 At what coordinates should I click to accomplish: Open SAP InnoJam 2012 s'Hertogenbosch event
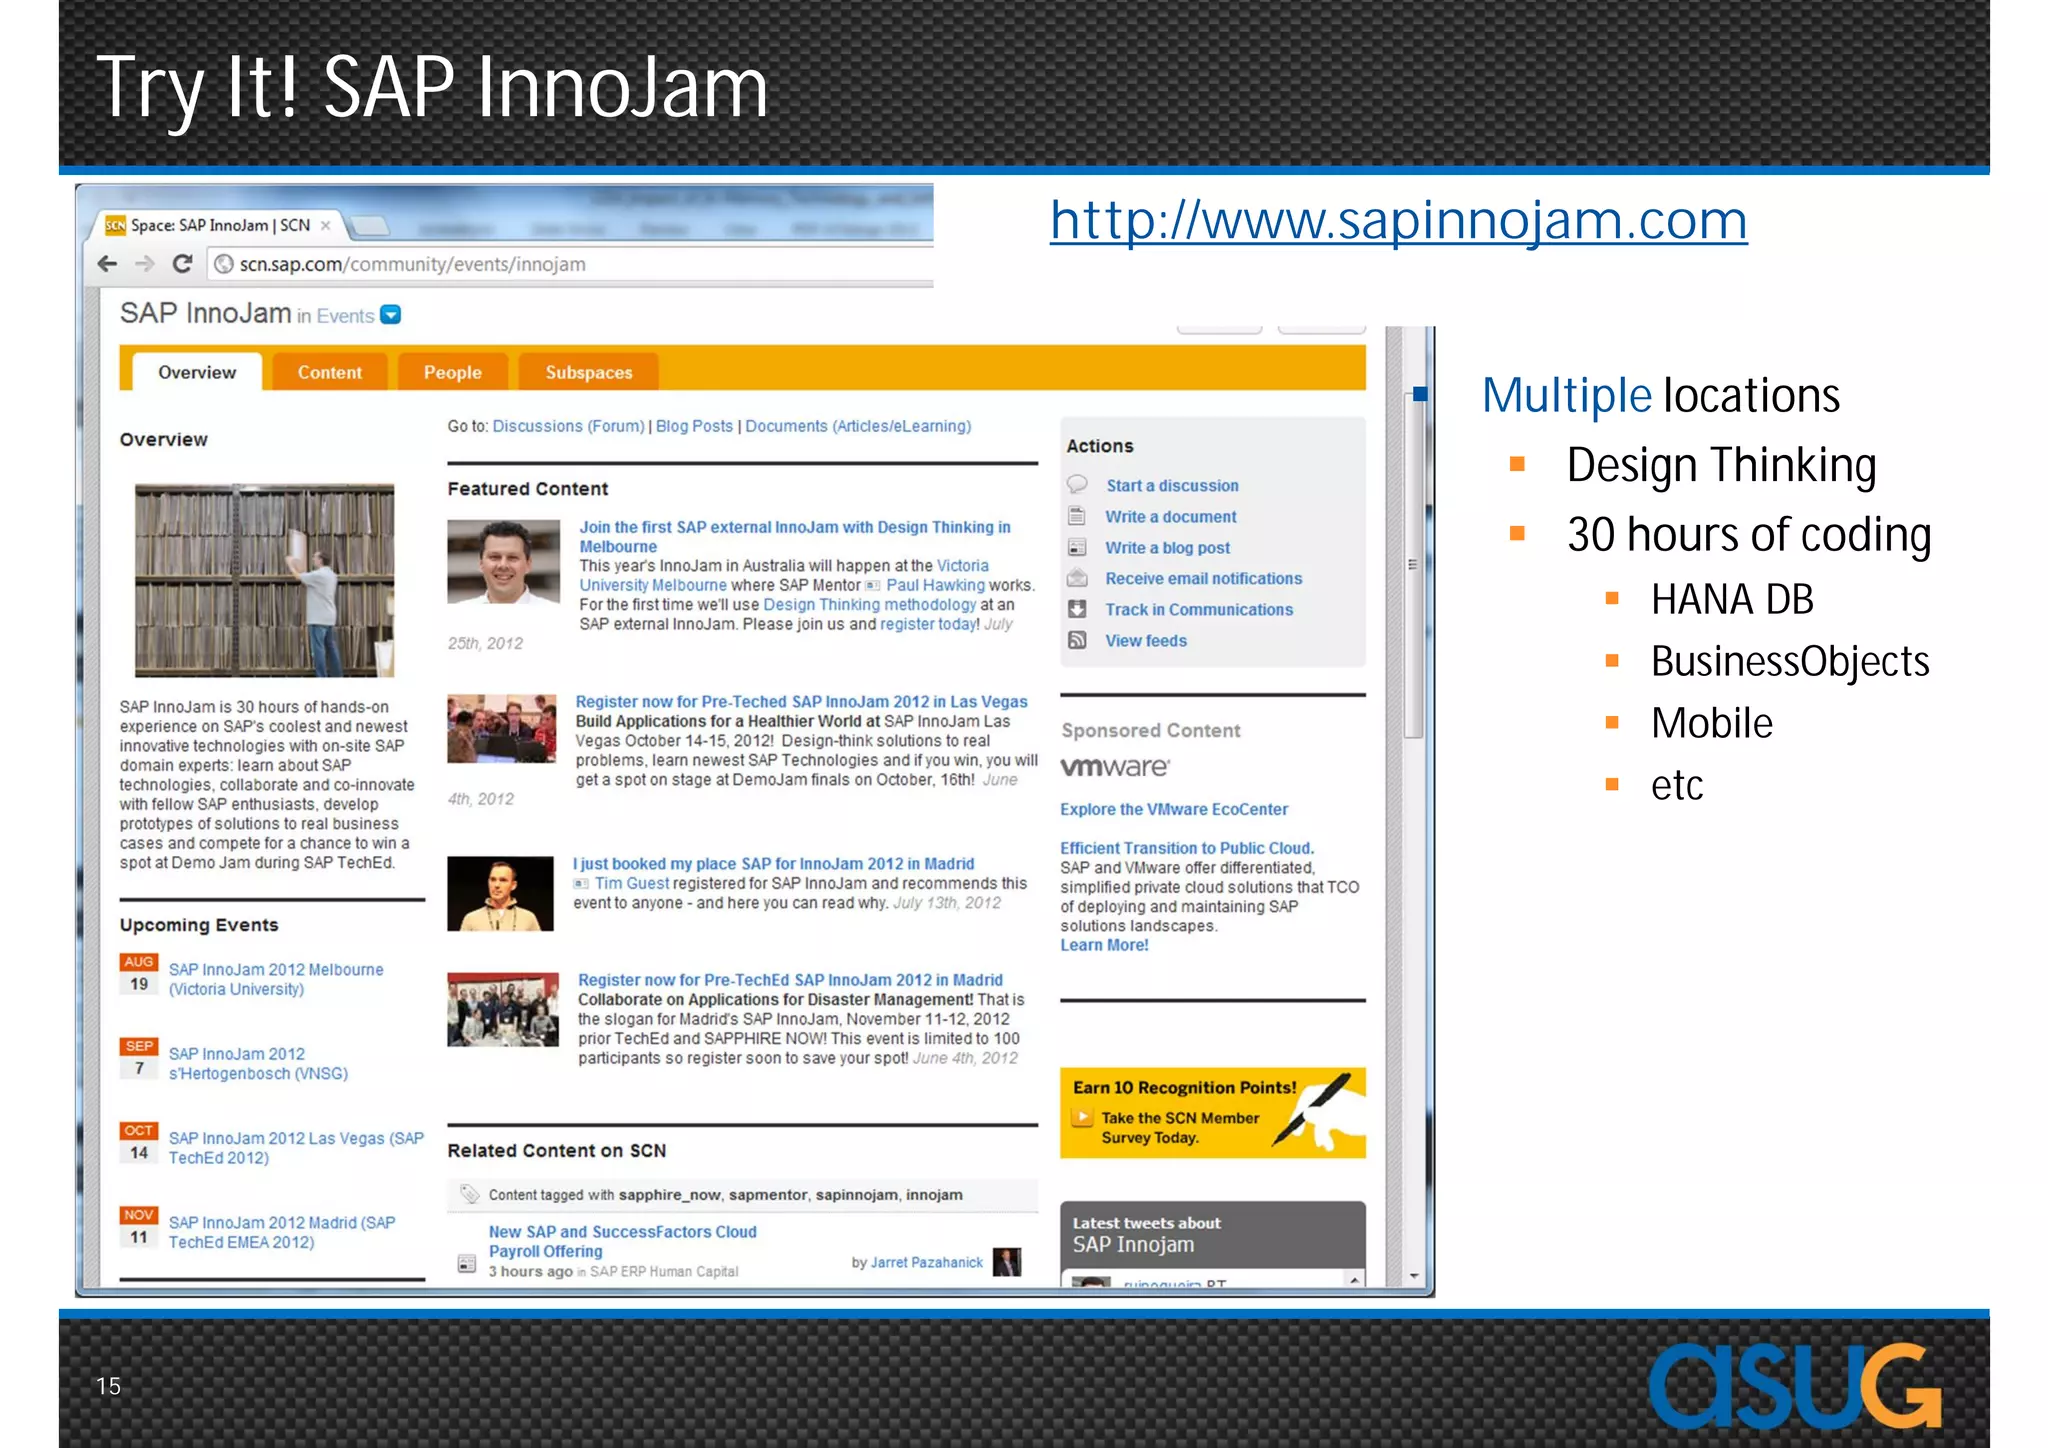click(x=258, y=1063)
